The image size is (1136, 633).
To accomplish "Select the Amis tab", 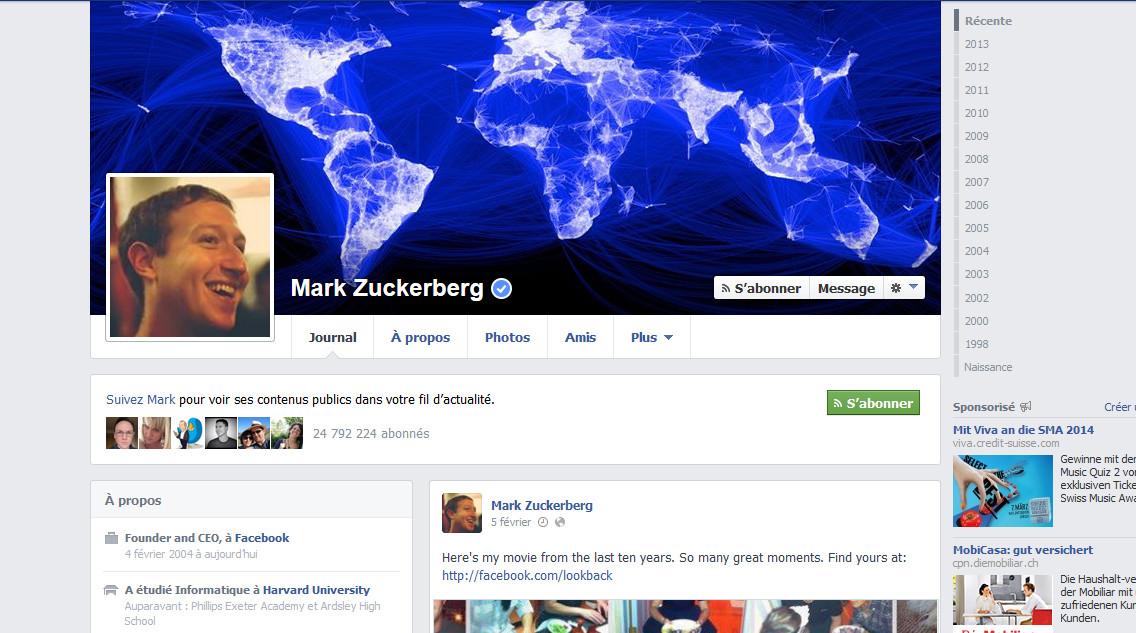I will [580, 338].
